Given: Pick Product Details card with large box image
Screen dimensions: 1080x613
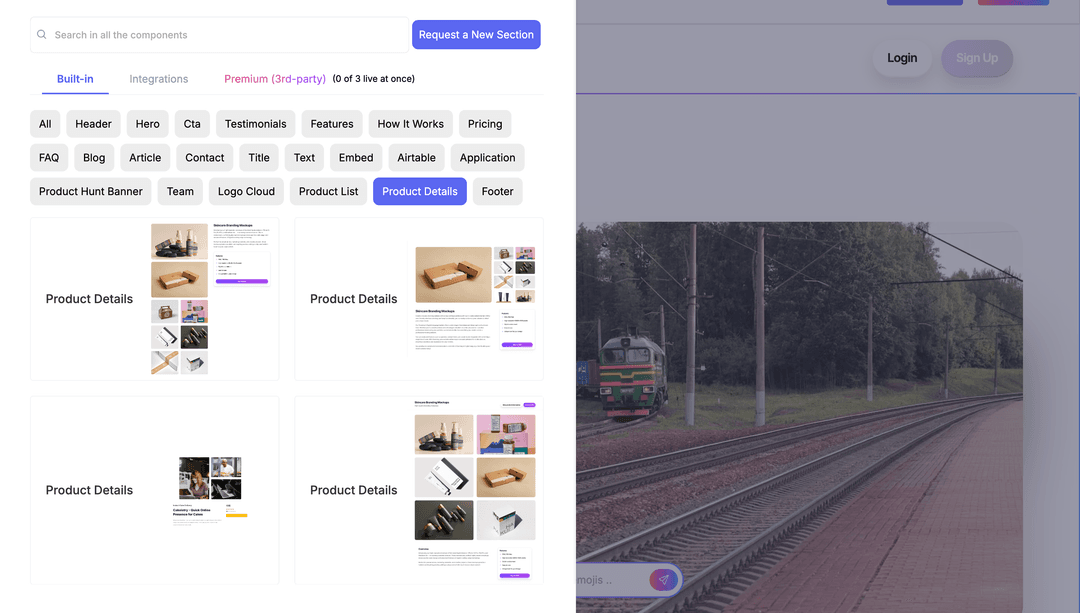Looking at the screenshot, I should (x=419, y=299).
